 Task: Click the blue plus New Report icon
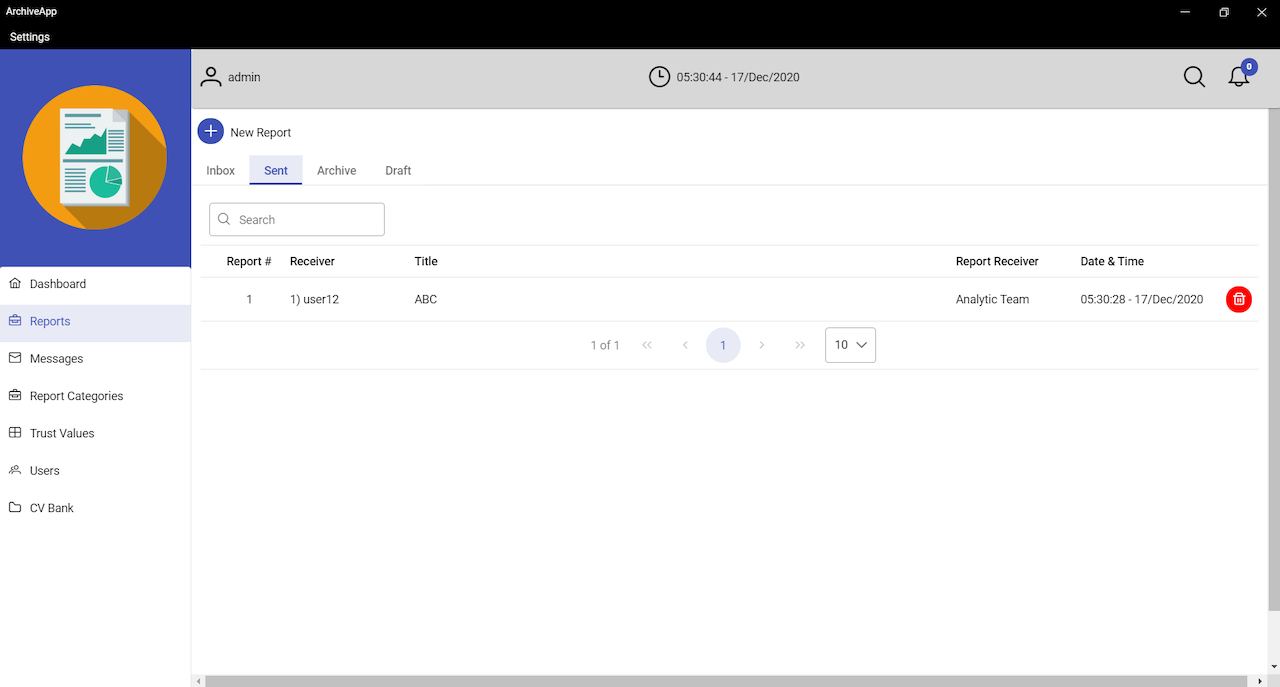click(211, 132)
